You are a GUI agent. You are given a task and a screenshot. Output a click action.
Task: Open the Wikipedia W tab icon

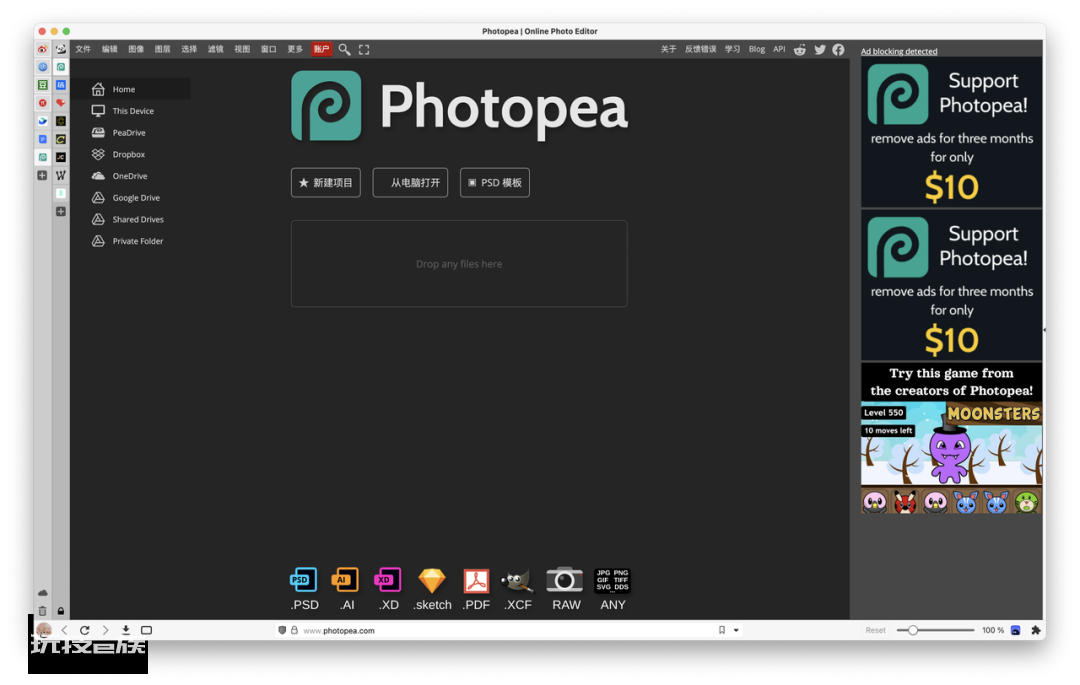coord(61,175)
